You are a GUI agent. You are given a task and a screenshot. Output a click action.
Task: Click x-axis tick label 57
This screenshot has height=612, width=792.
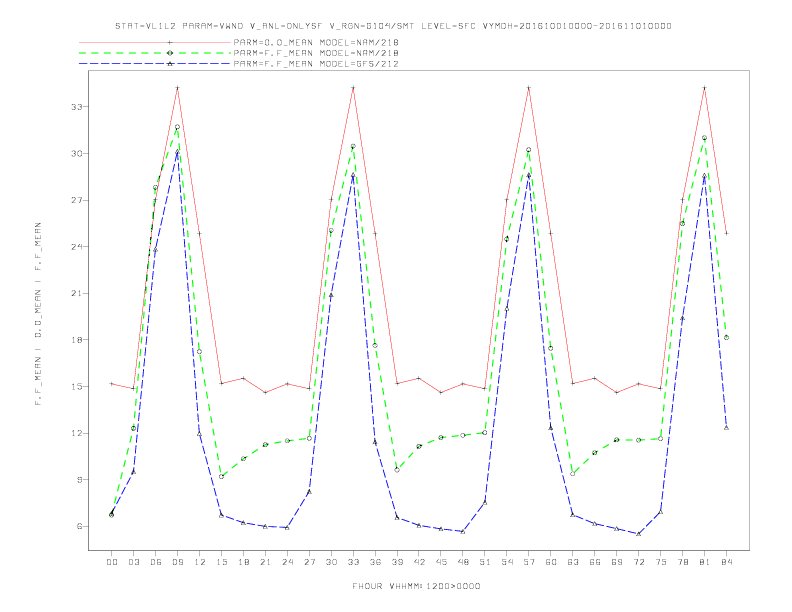[x=529, y=562]
